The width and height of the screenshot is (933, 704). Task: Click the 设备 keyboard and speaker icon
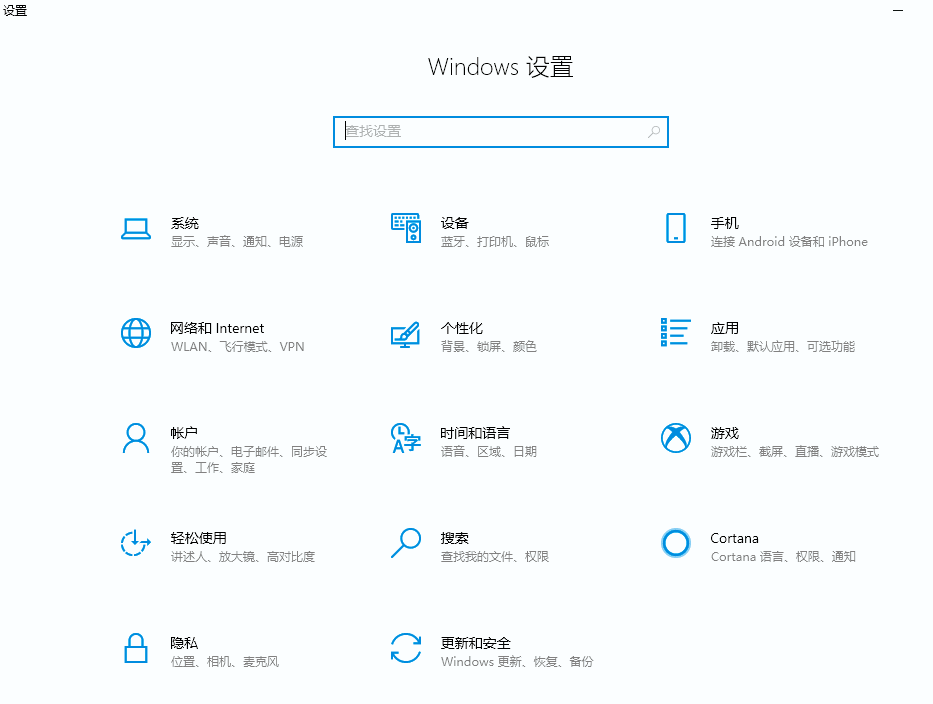tap(406, 228)
